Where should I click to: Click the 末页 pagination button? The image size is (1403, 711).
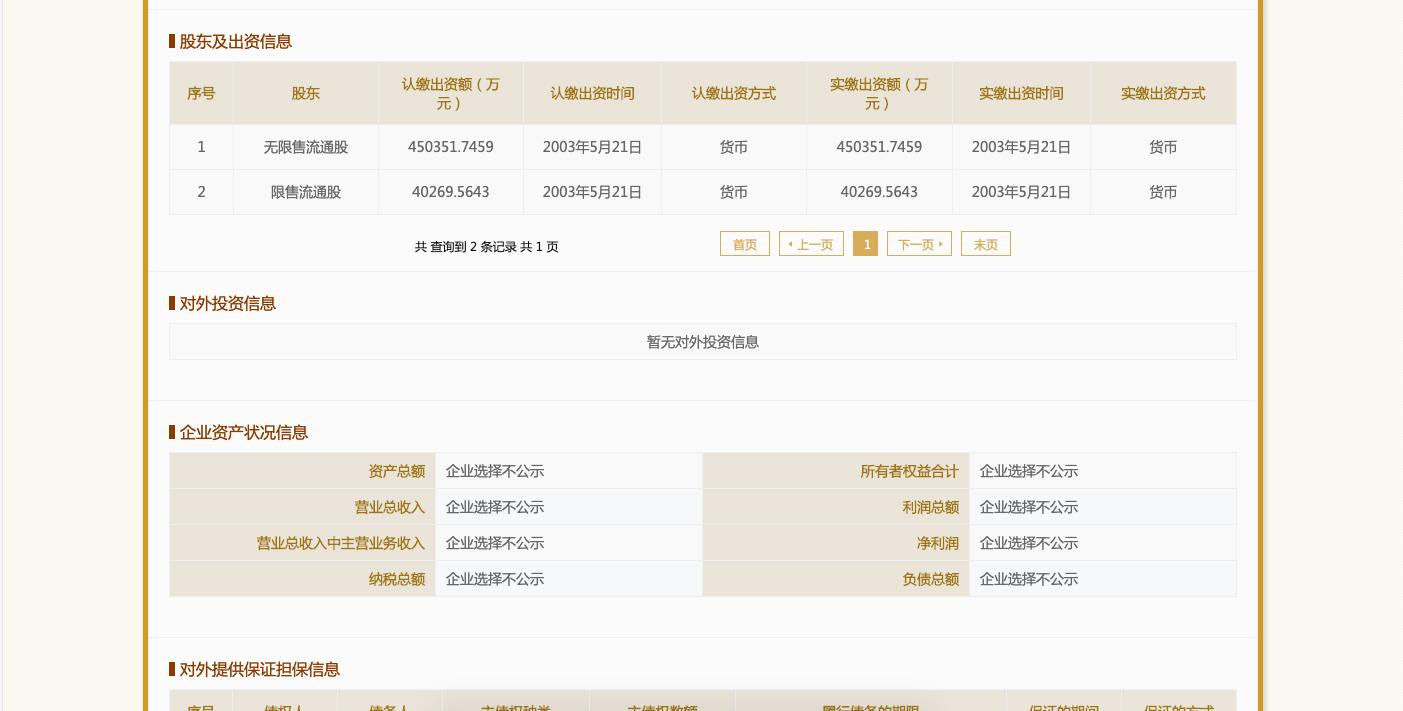click(x=985, y=244)
